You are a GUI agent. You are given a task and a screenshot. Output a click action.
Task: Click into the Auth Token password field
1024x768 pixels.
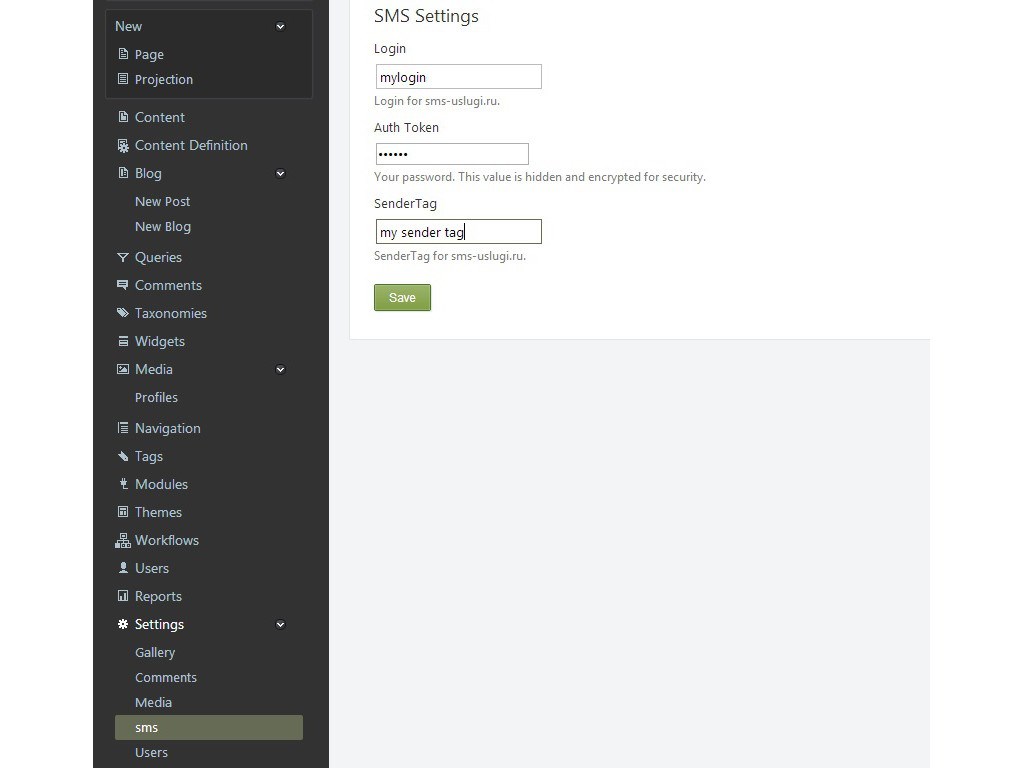tap(451, 154)
